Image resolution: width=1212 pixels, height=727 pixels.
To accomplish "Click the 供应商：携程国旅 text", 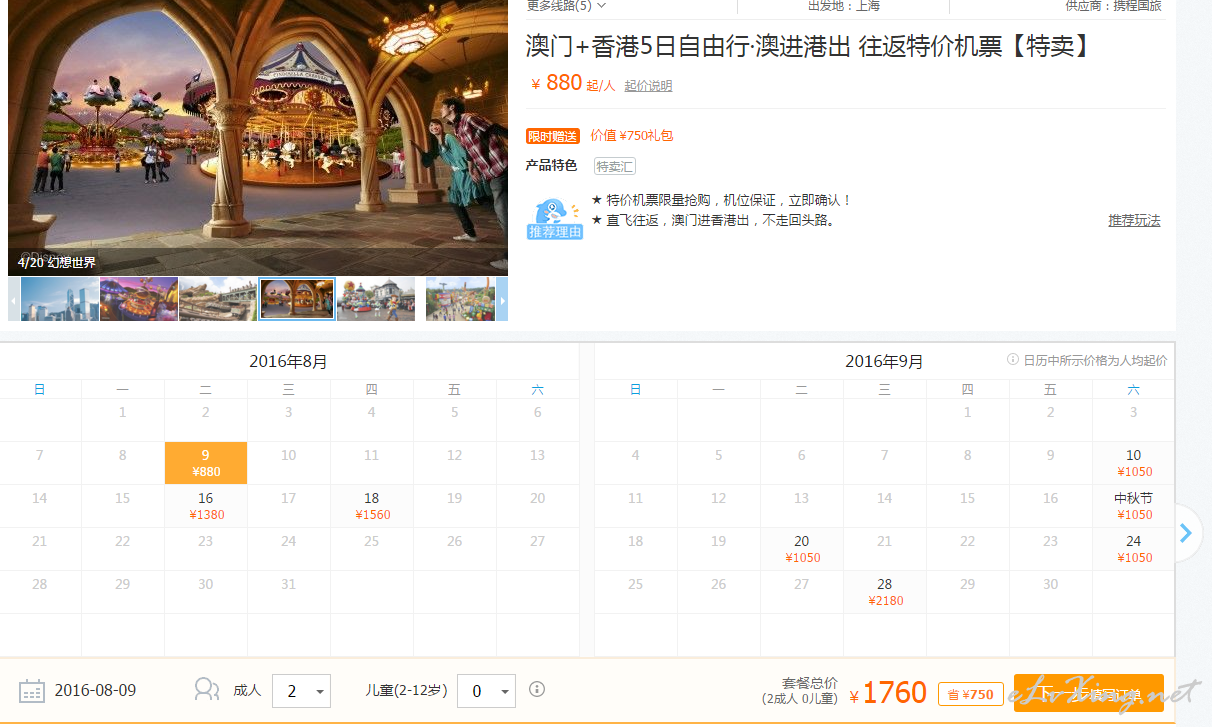I will click(1113, 6).
